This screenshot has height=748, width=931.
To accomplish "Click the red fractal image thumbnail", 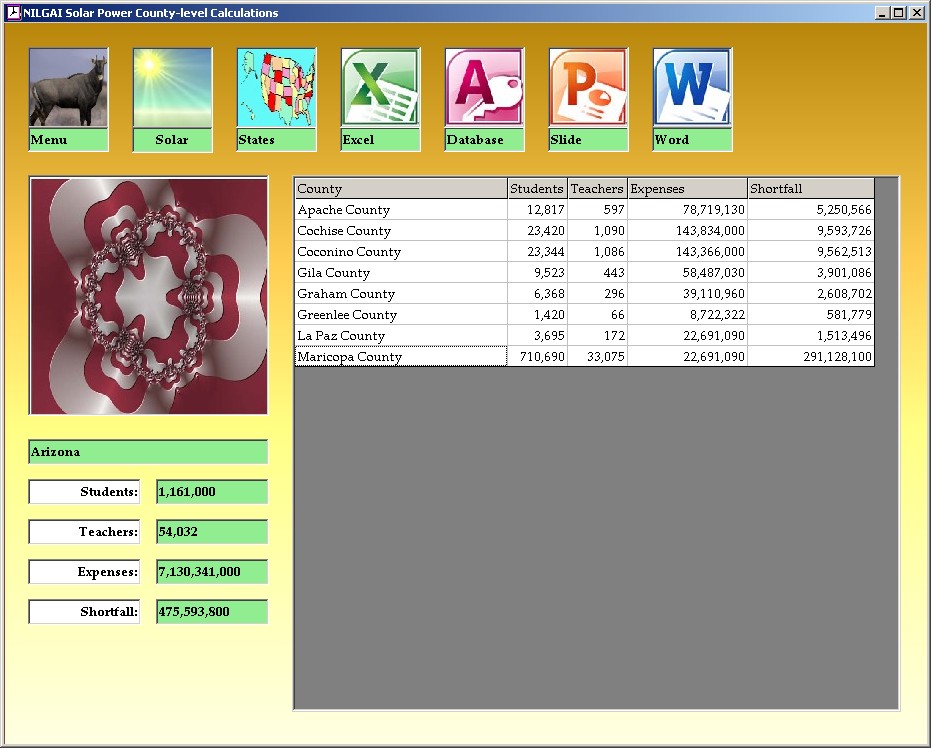I will tap(148, 296).
